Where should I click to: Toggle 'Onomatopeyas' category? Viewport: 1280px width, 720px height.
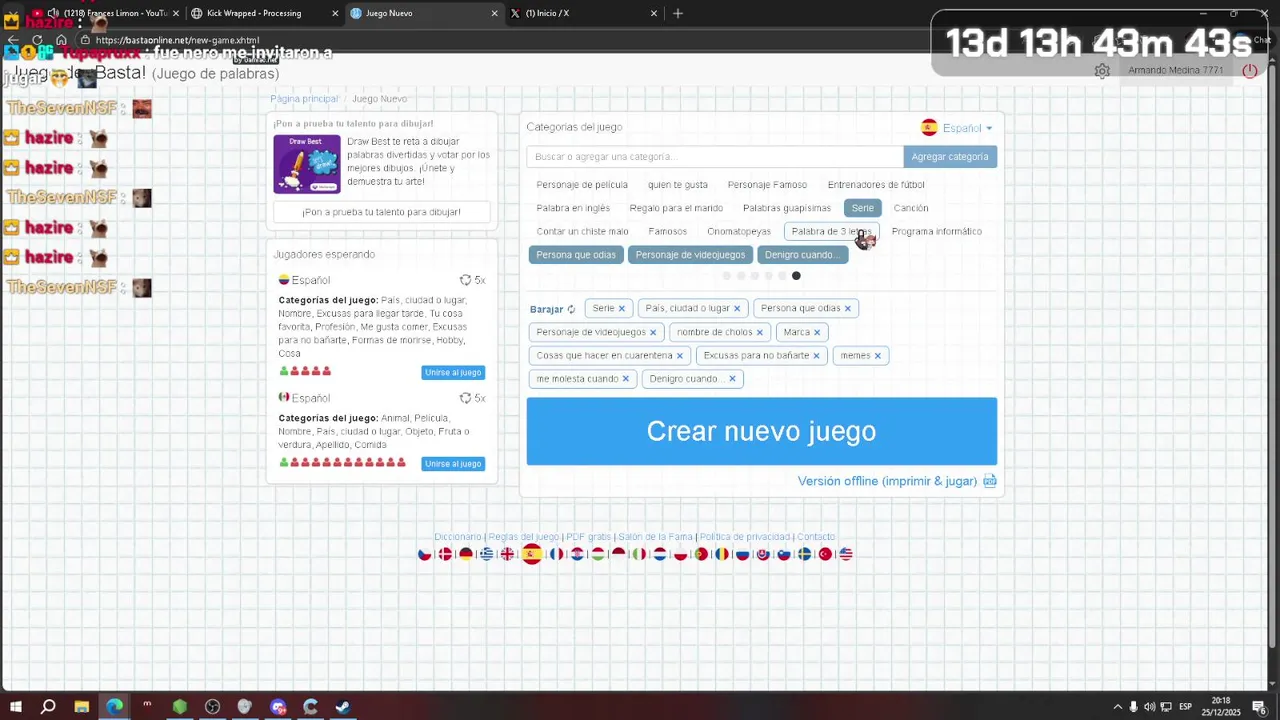[x=739, y=232]
